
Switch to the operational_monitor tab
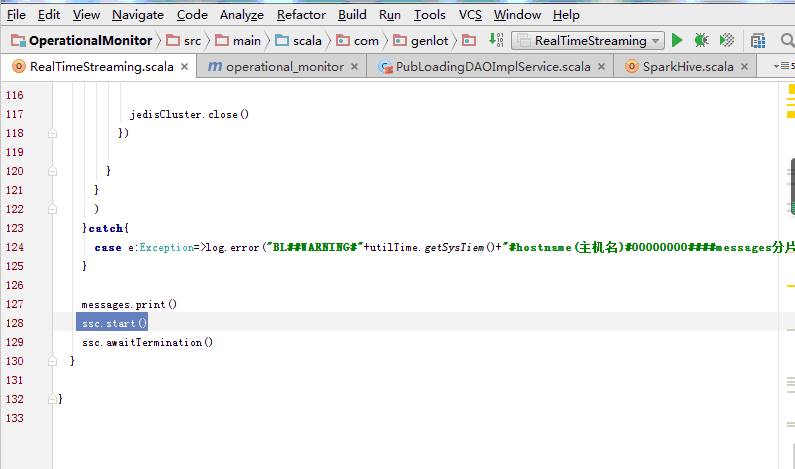point(283,67)
